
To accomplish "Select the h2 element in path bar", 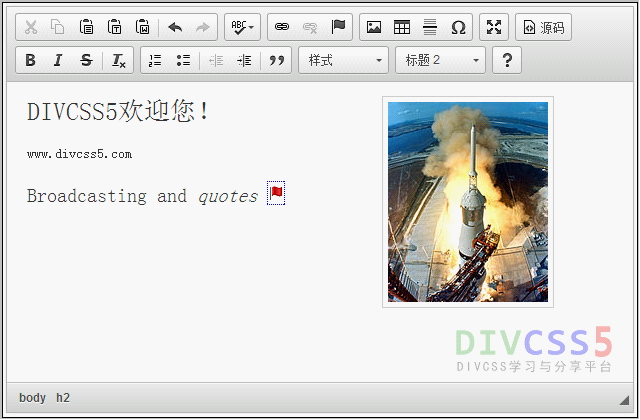I will (63, 397).
